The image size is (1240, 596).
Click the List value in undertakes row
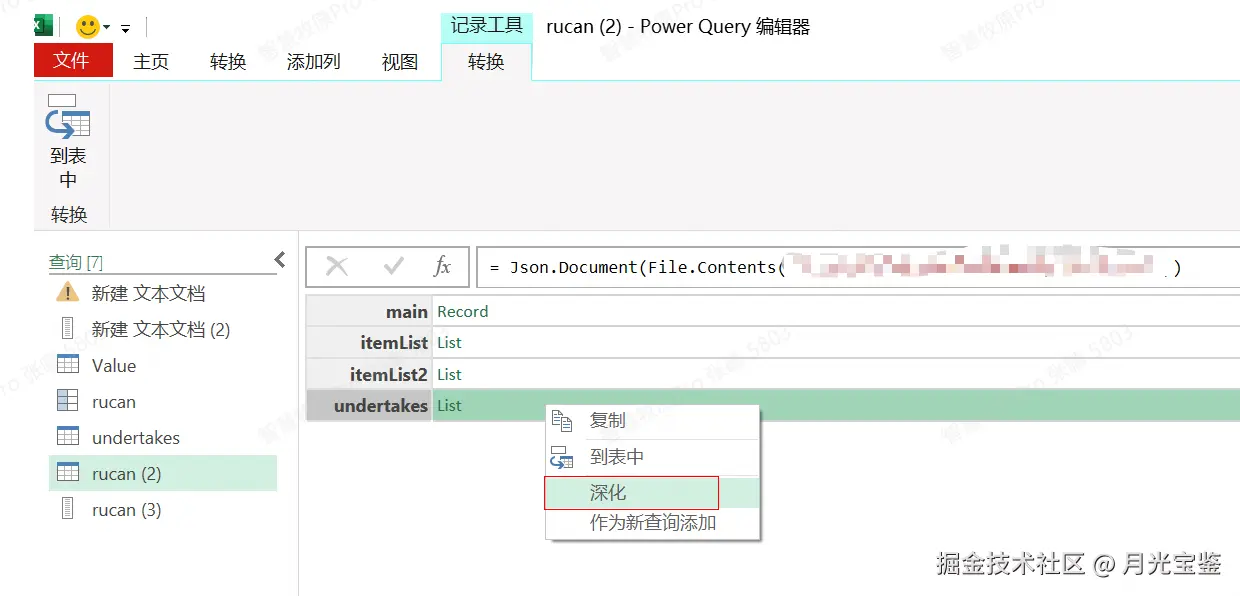[449, 405]
